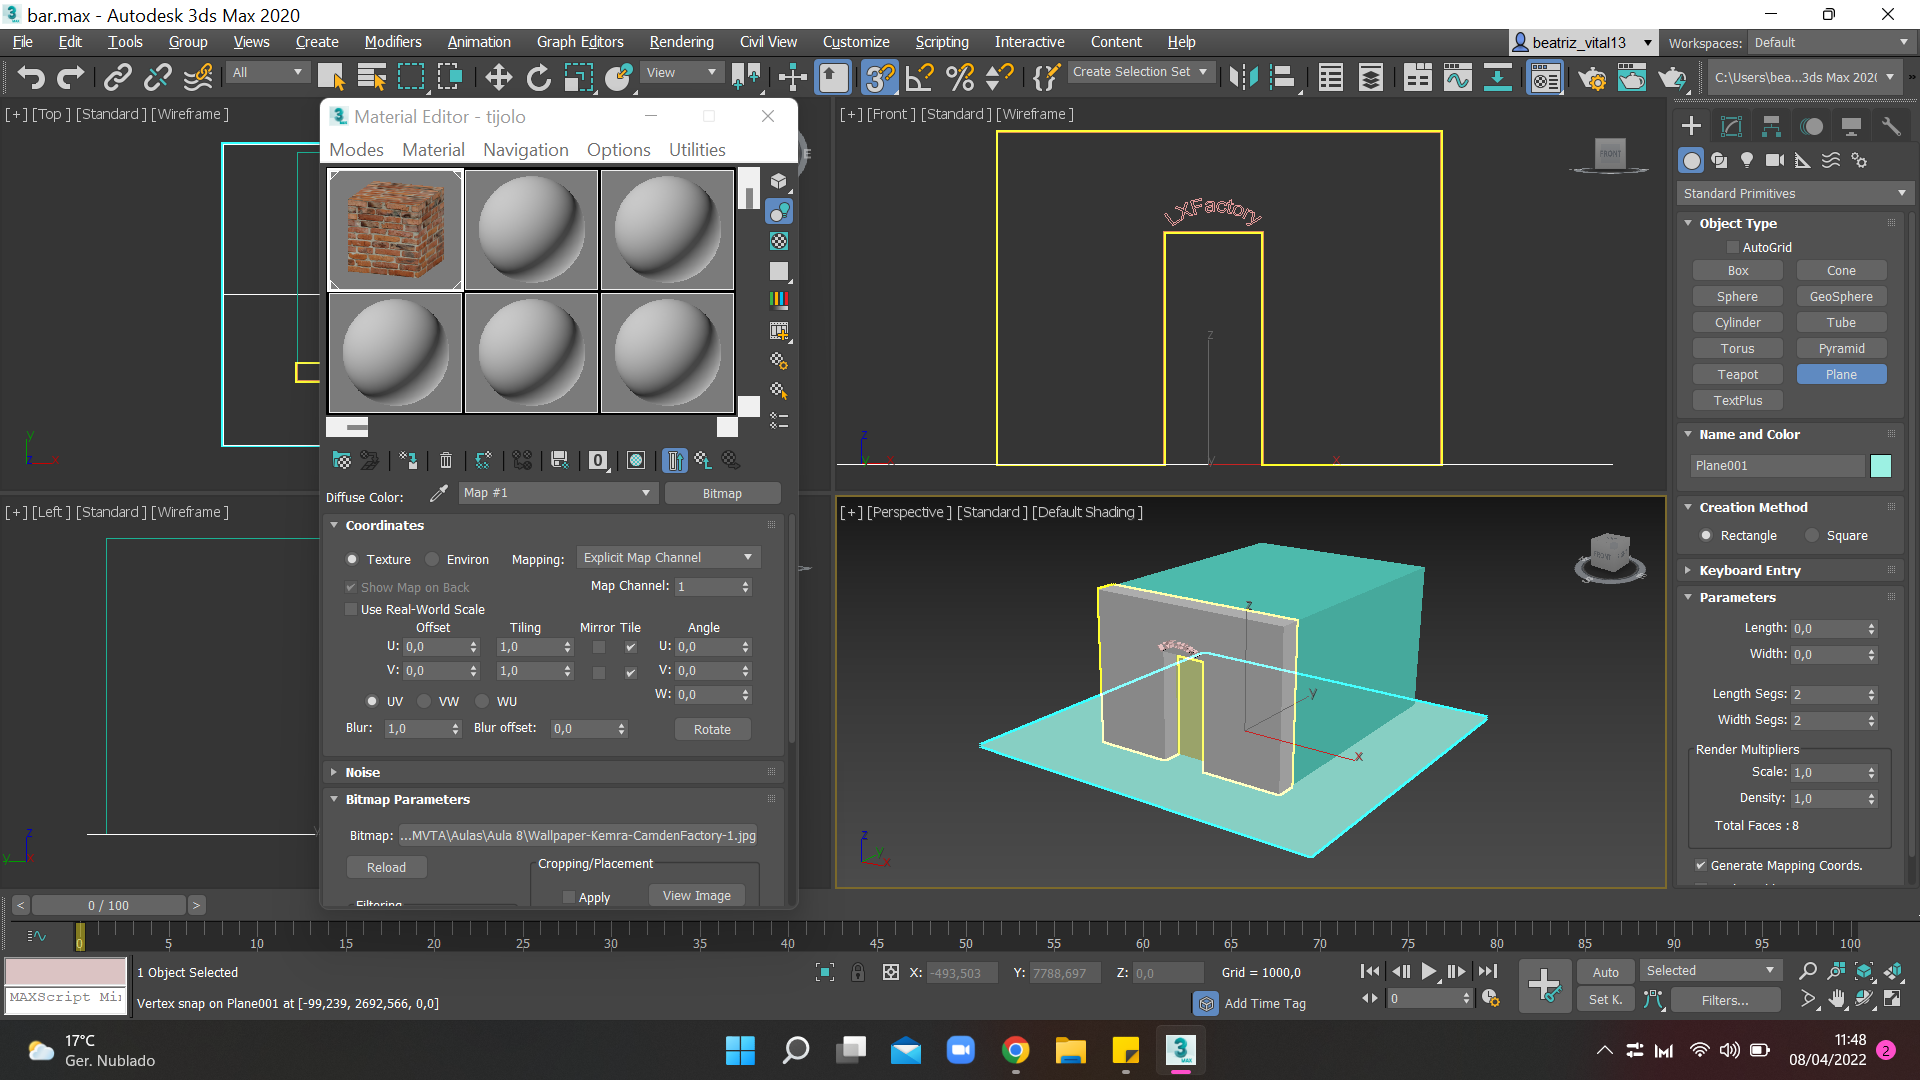
Task: Enable the AutoGrid checkbox
Action: (1733, 247)
